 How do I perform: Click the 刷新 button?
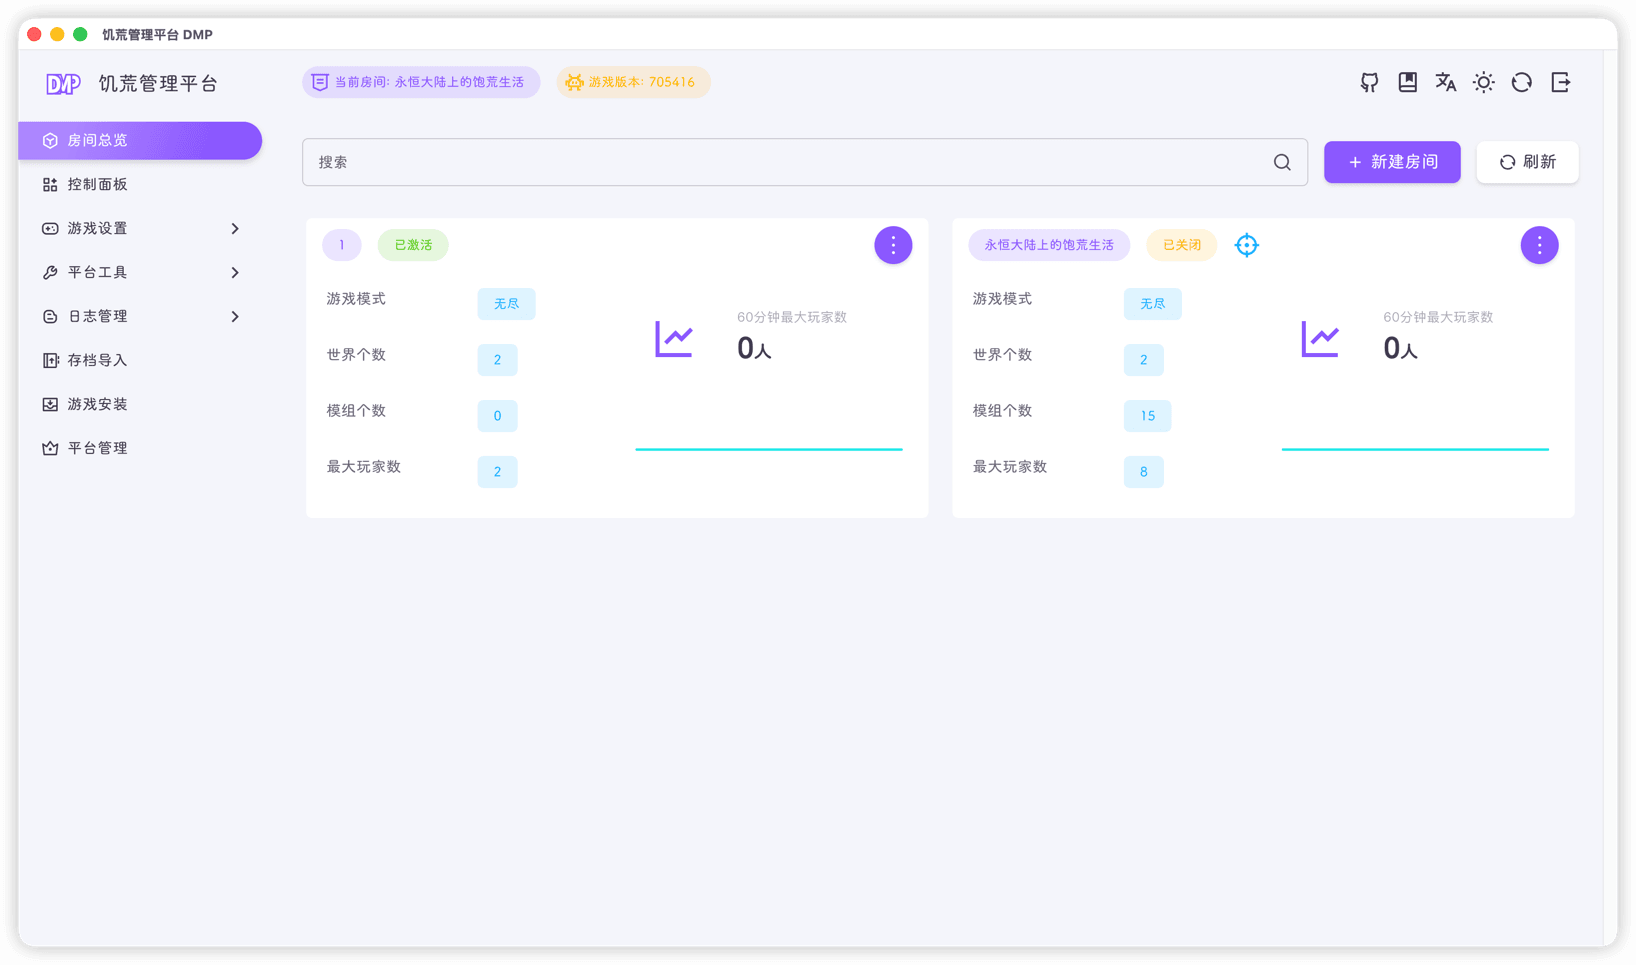1527,162
